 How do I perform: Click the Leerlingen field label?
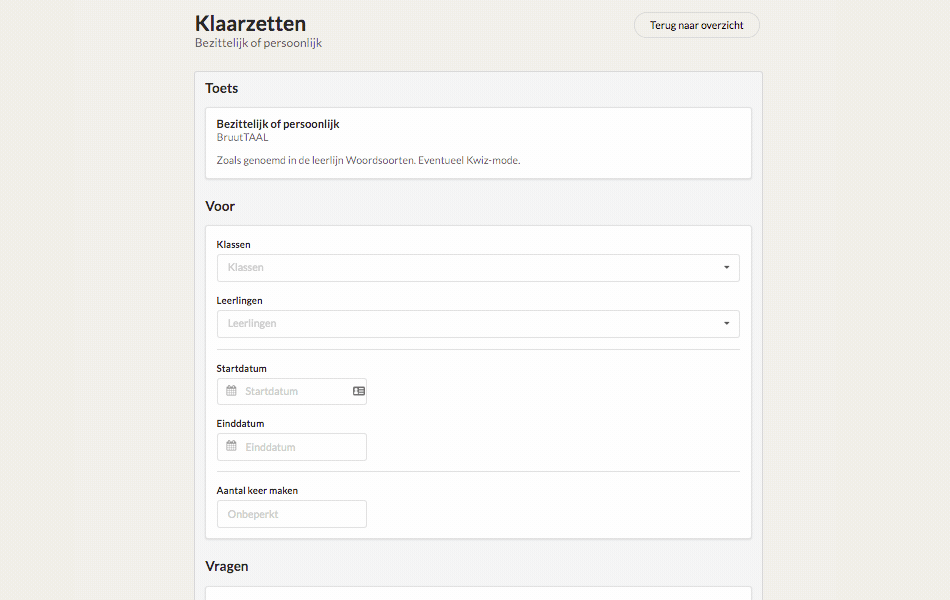coord(239,301)
